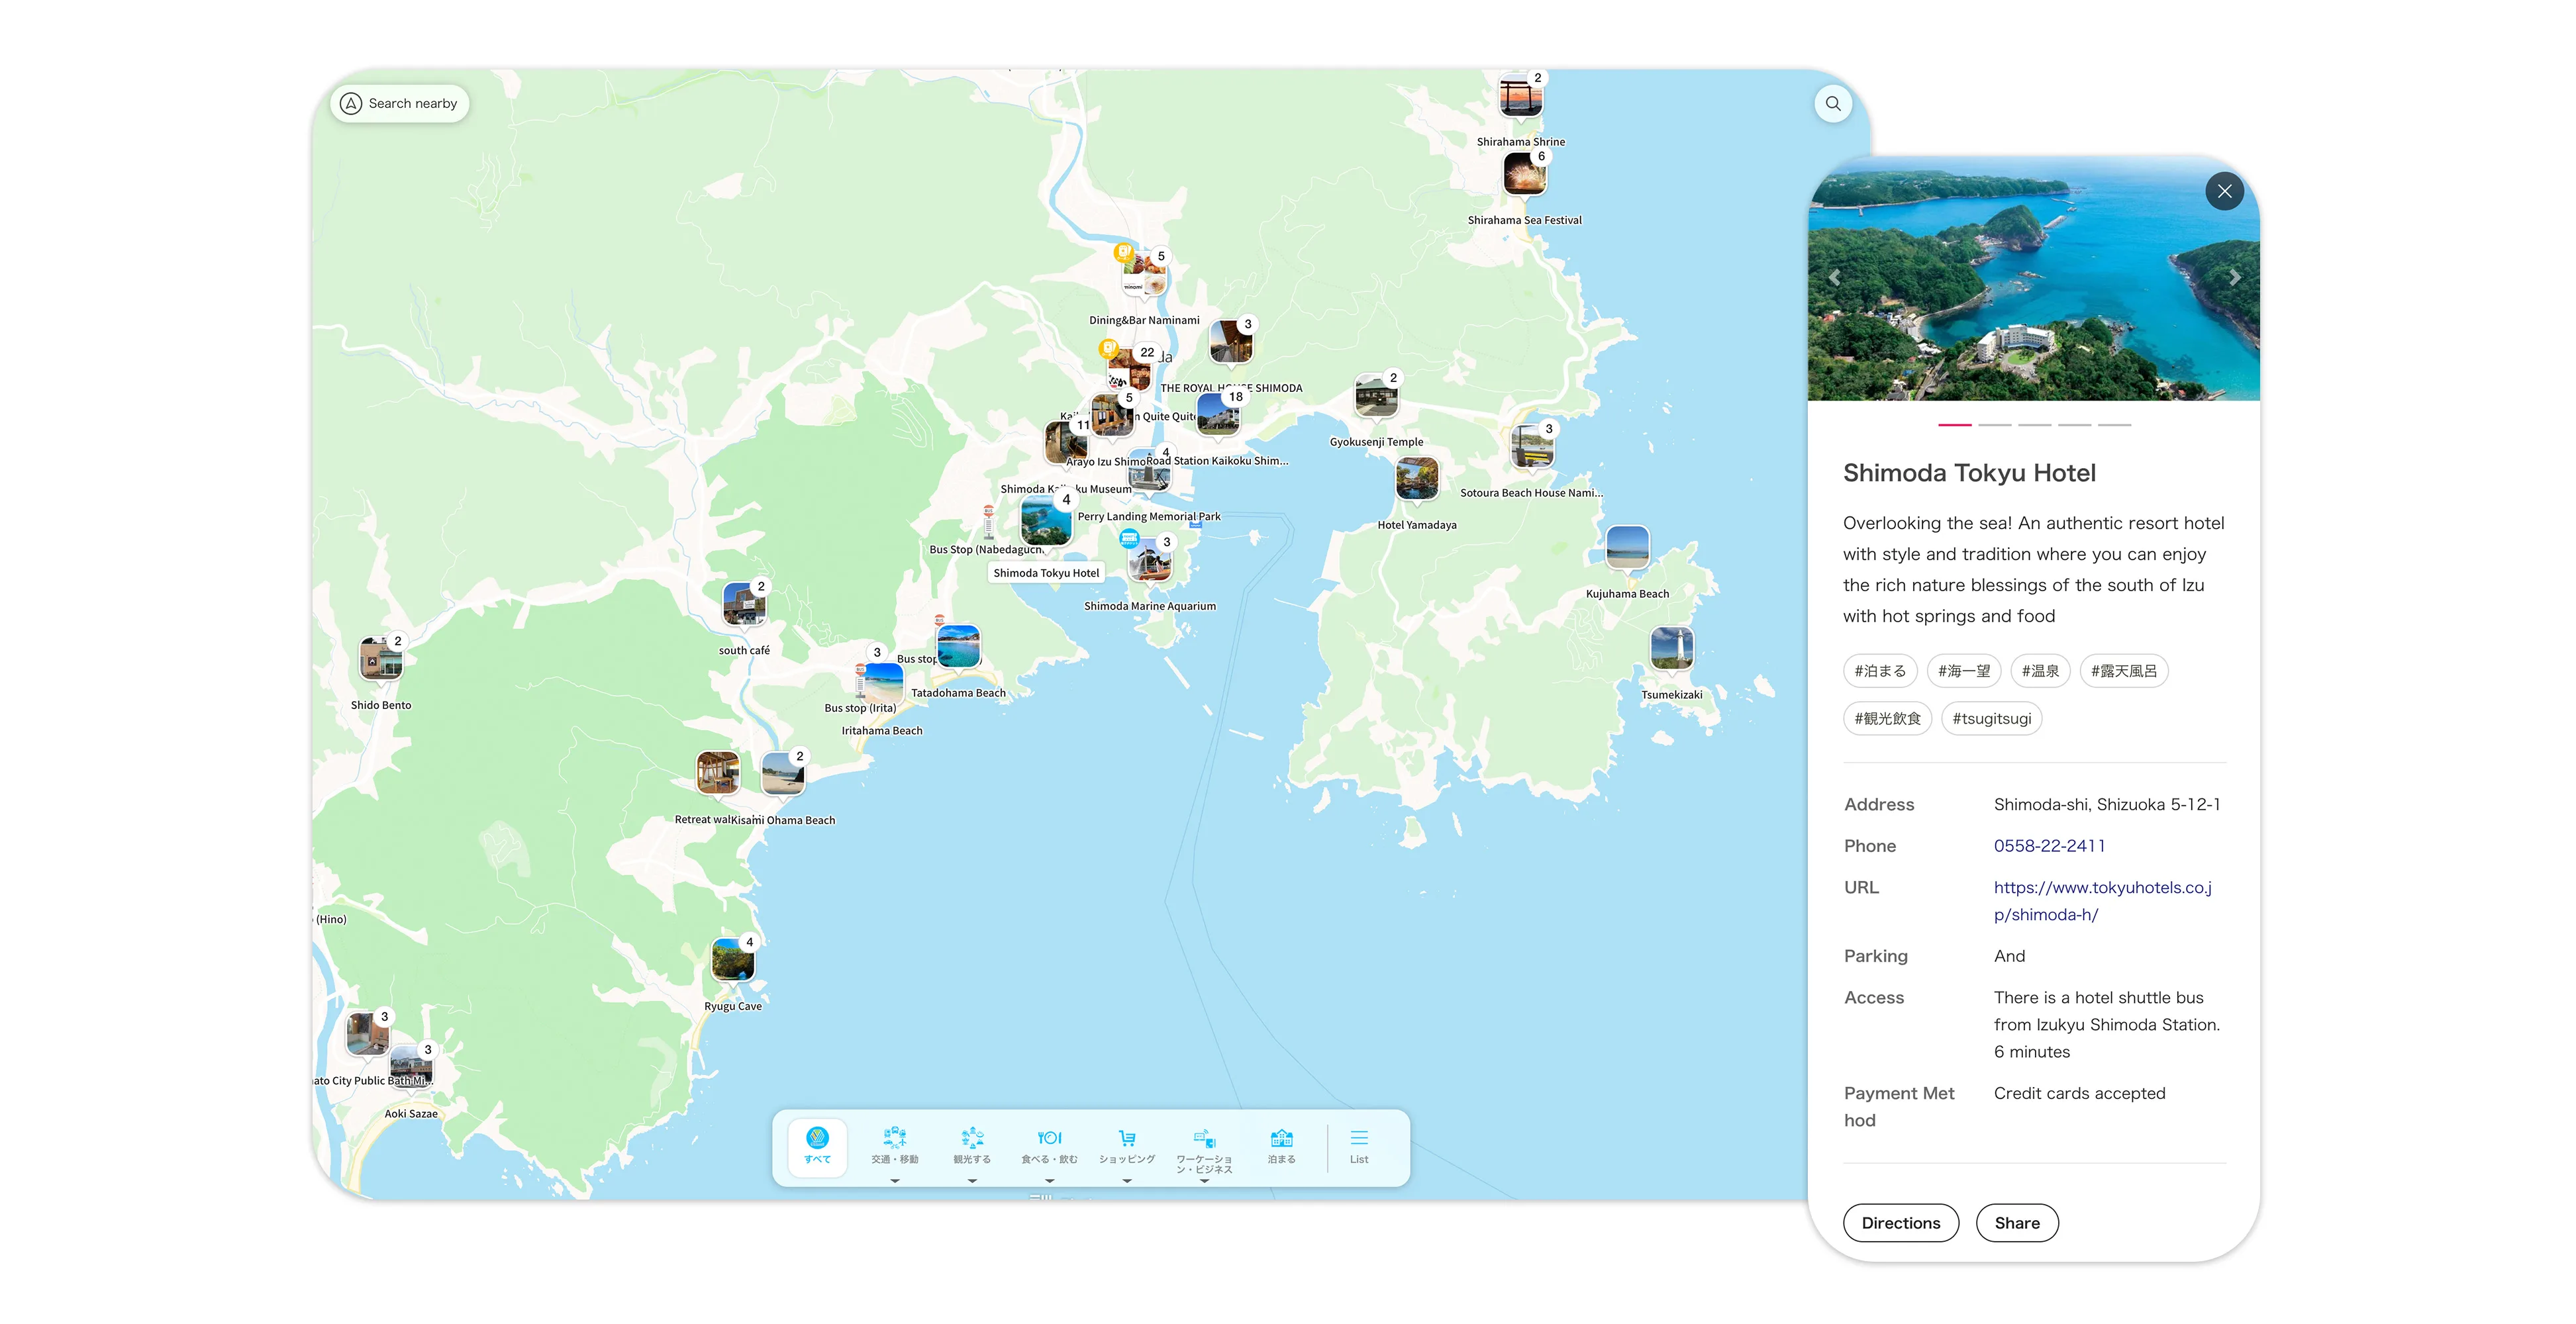Toggle the #露天風呂 hashtag filter

[x=2123, y=671]
